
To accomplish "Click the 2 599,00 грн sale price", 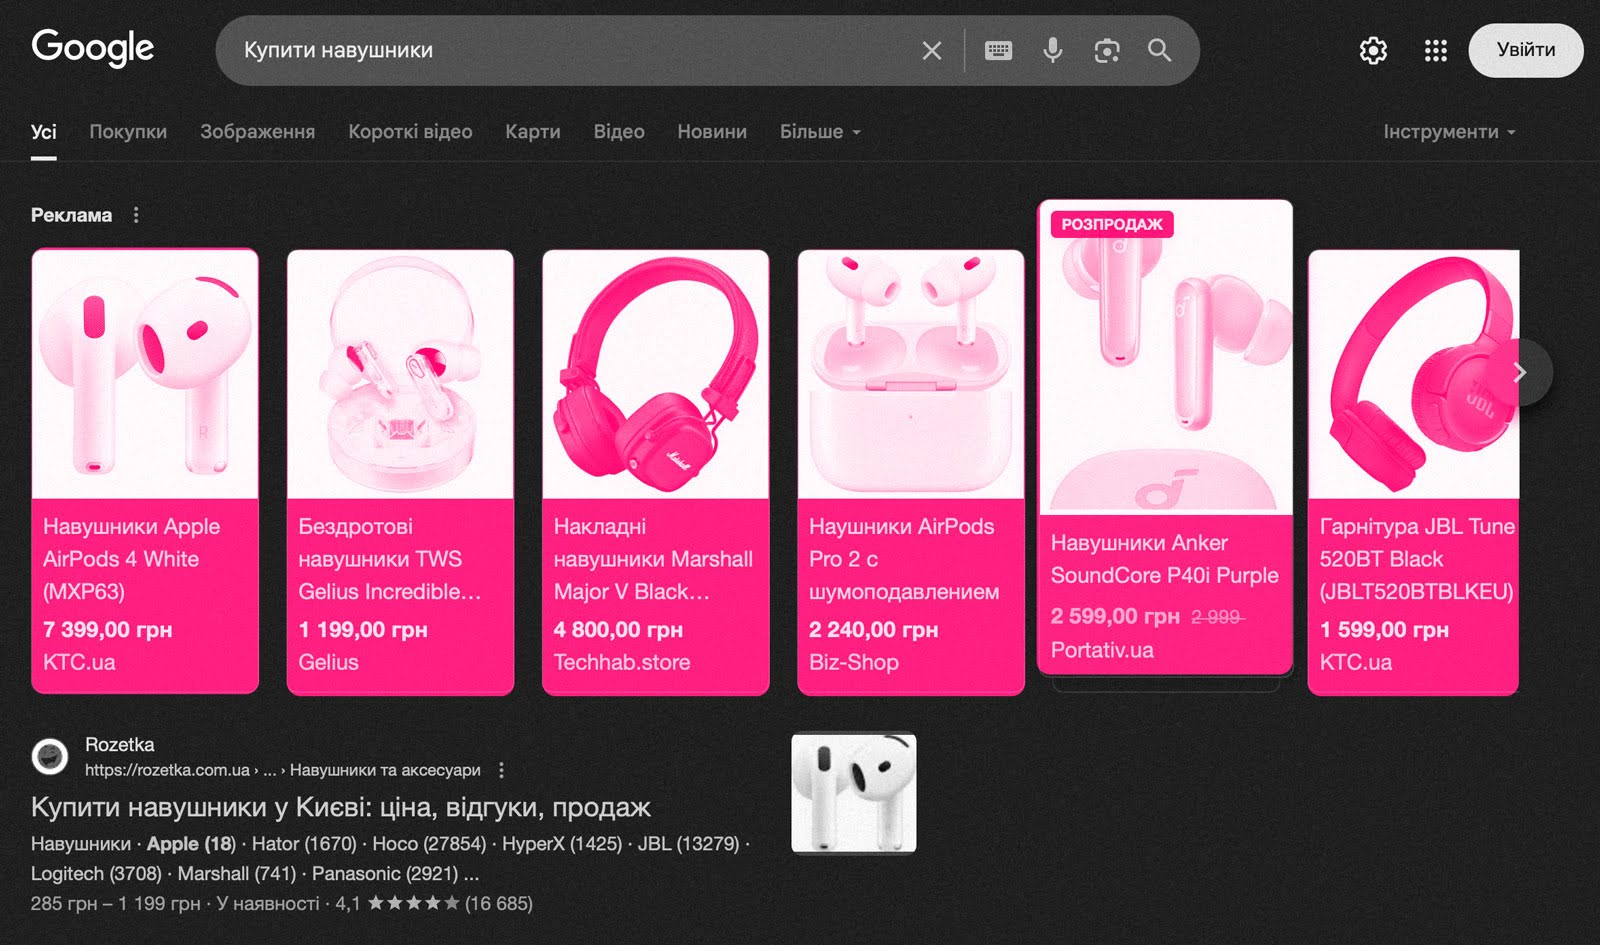I will tap(1115, 616).
